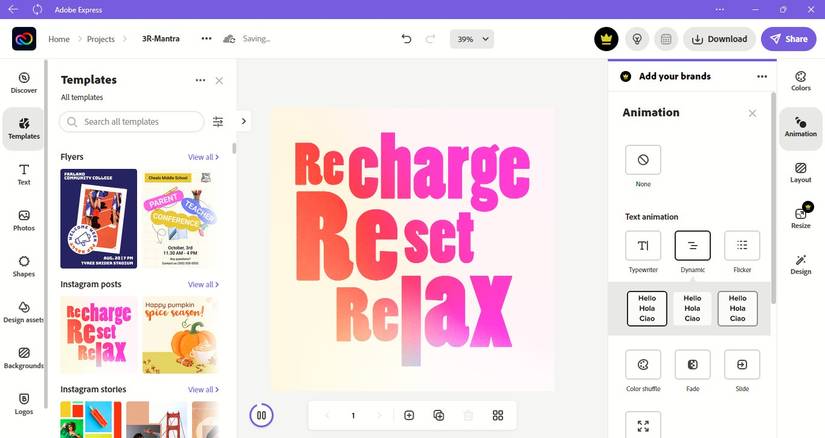Open the Logos panel
This screenshot has height=438, width=825.
(x=24, y=404)
